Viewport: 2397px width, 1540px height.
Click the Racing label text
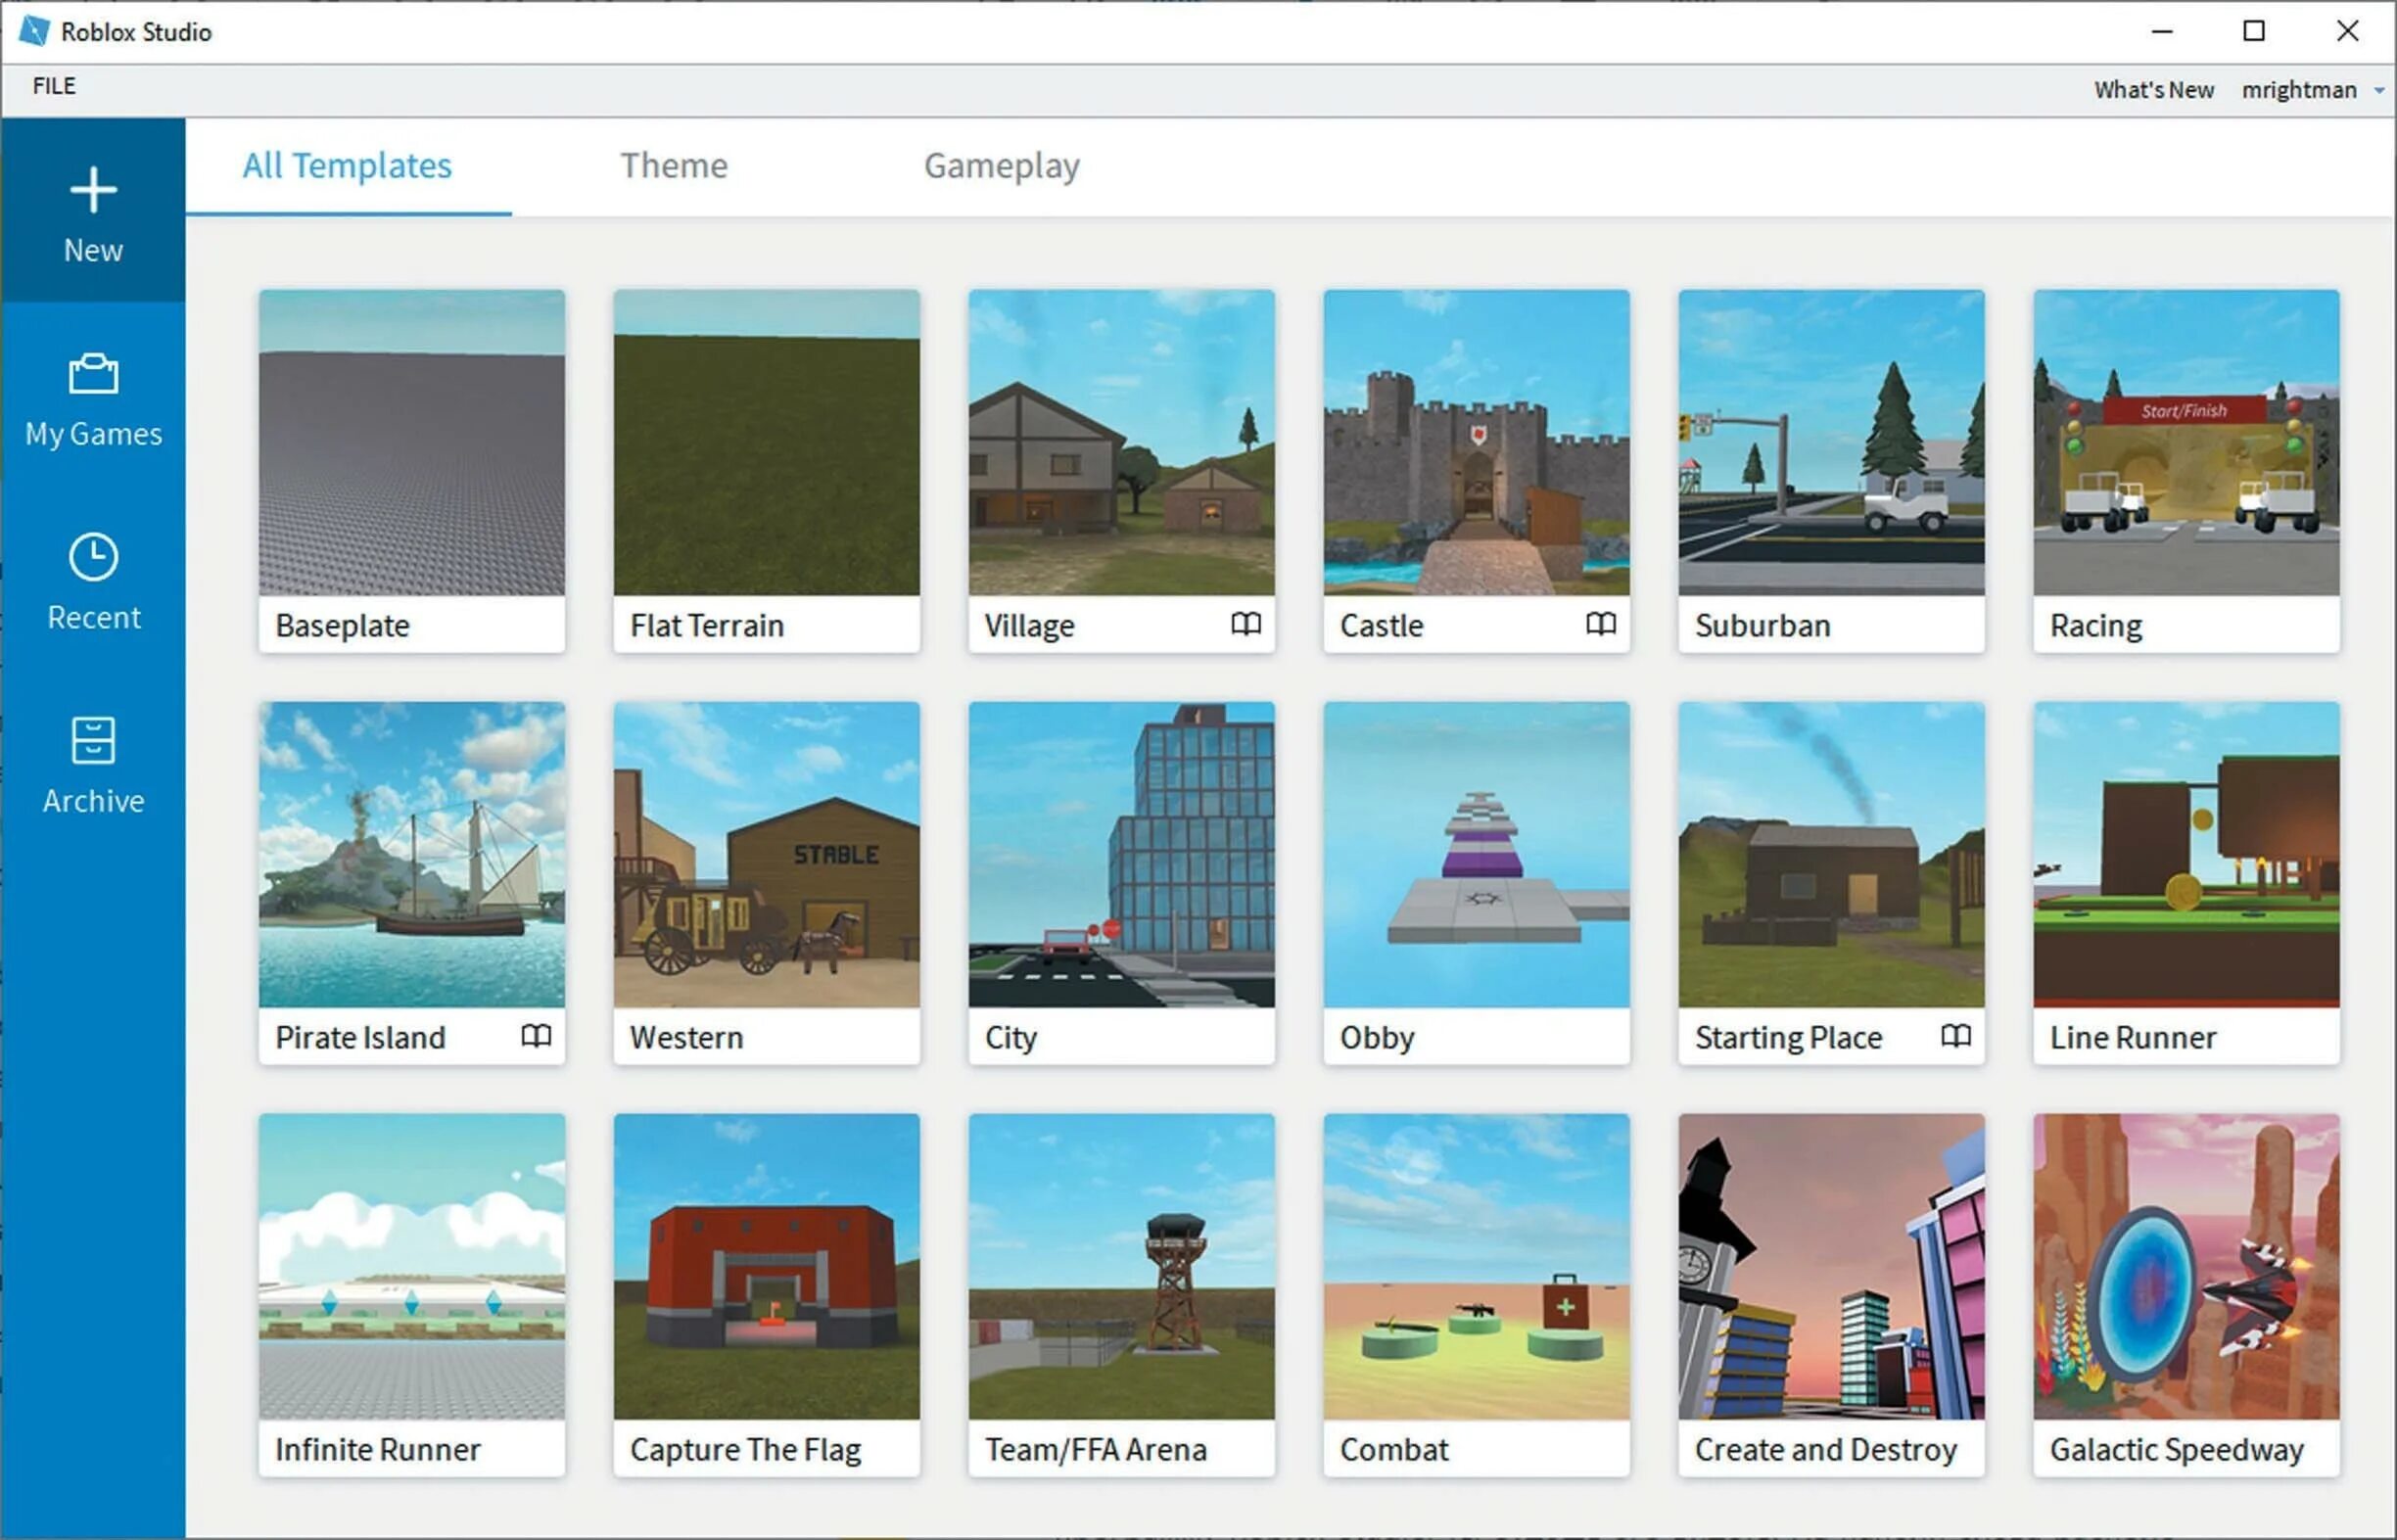tap(2096, 626)
